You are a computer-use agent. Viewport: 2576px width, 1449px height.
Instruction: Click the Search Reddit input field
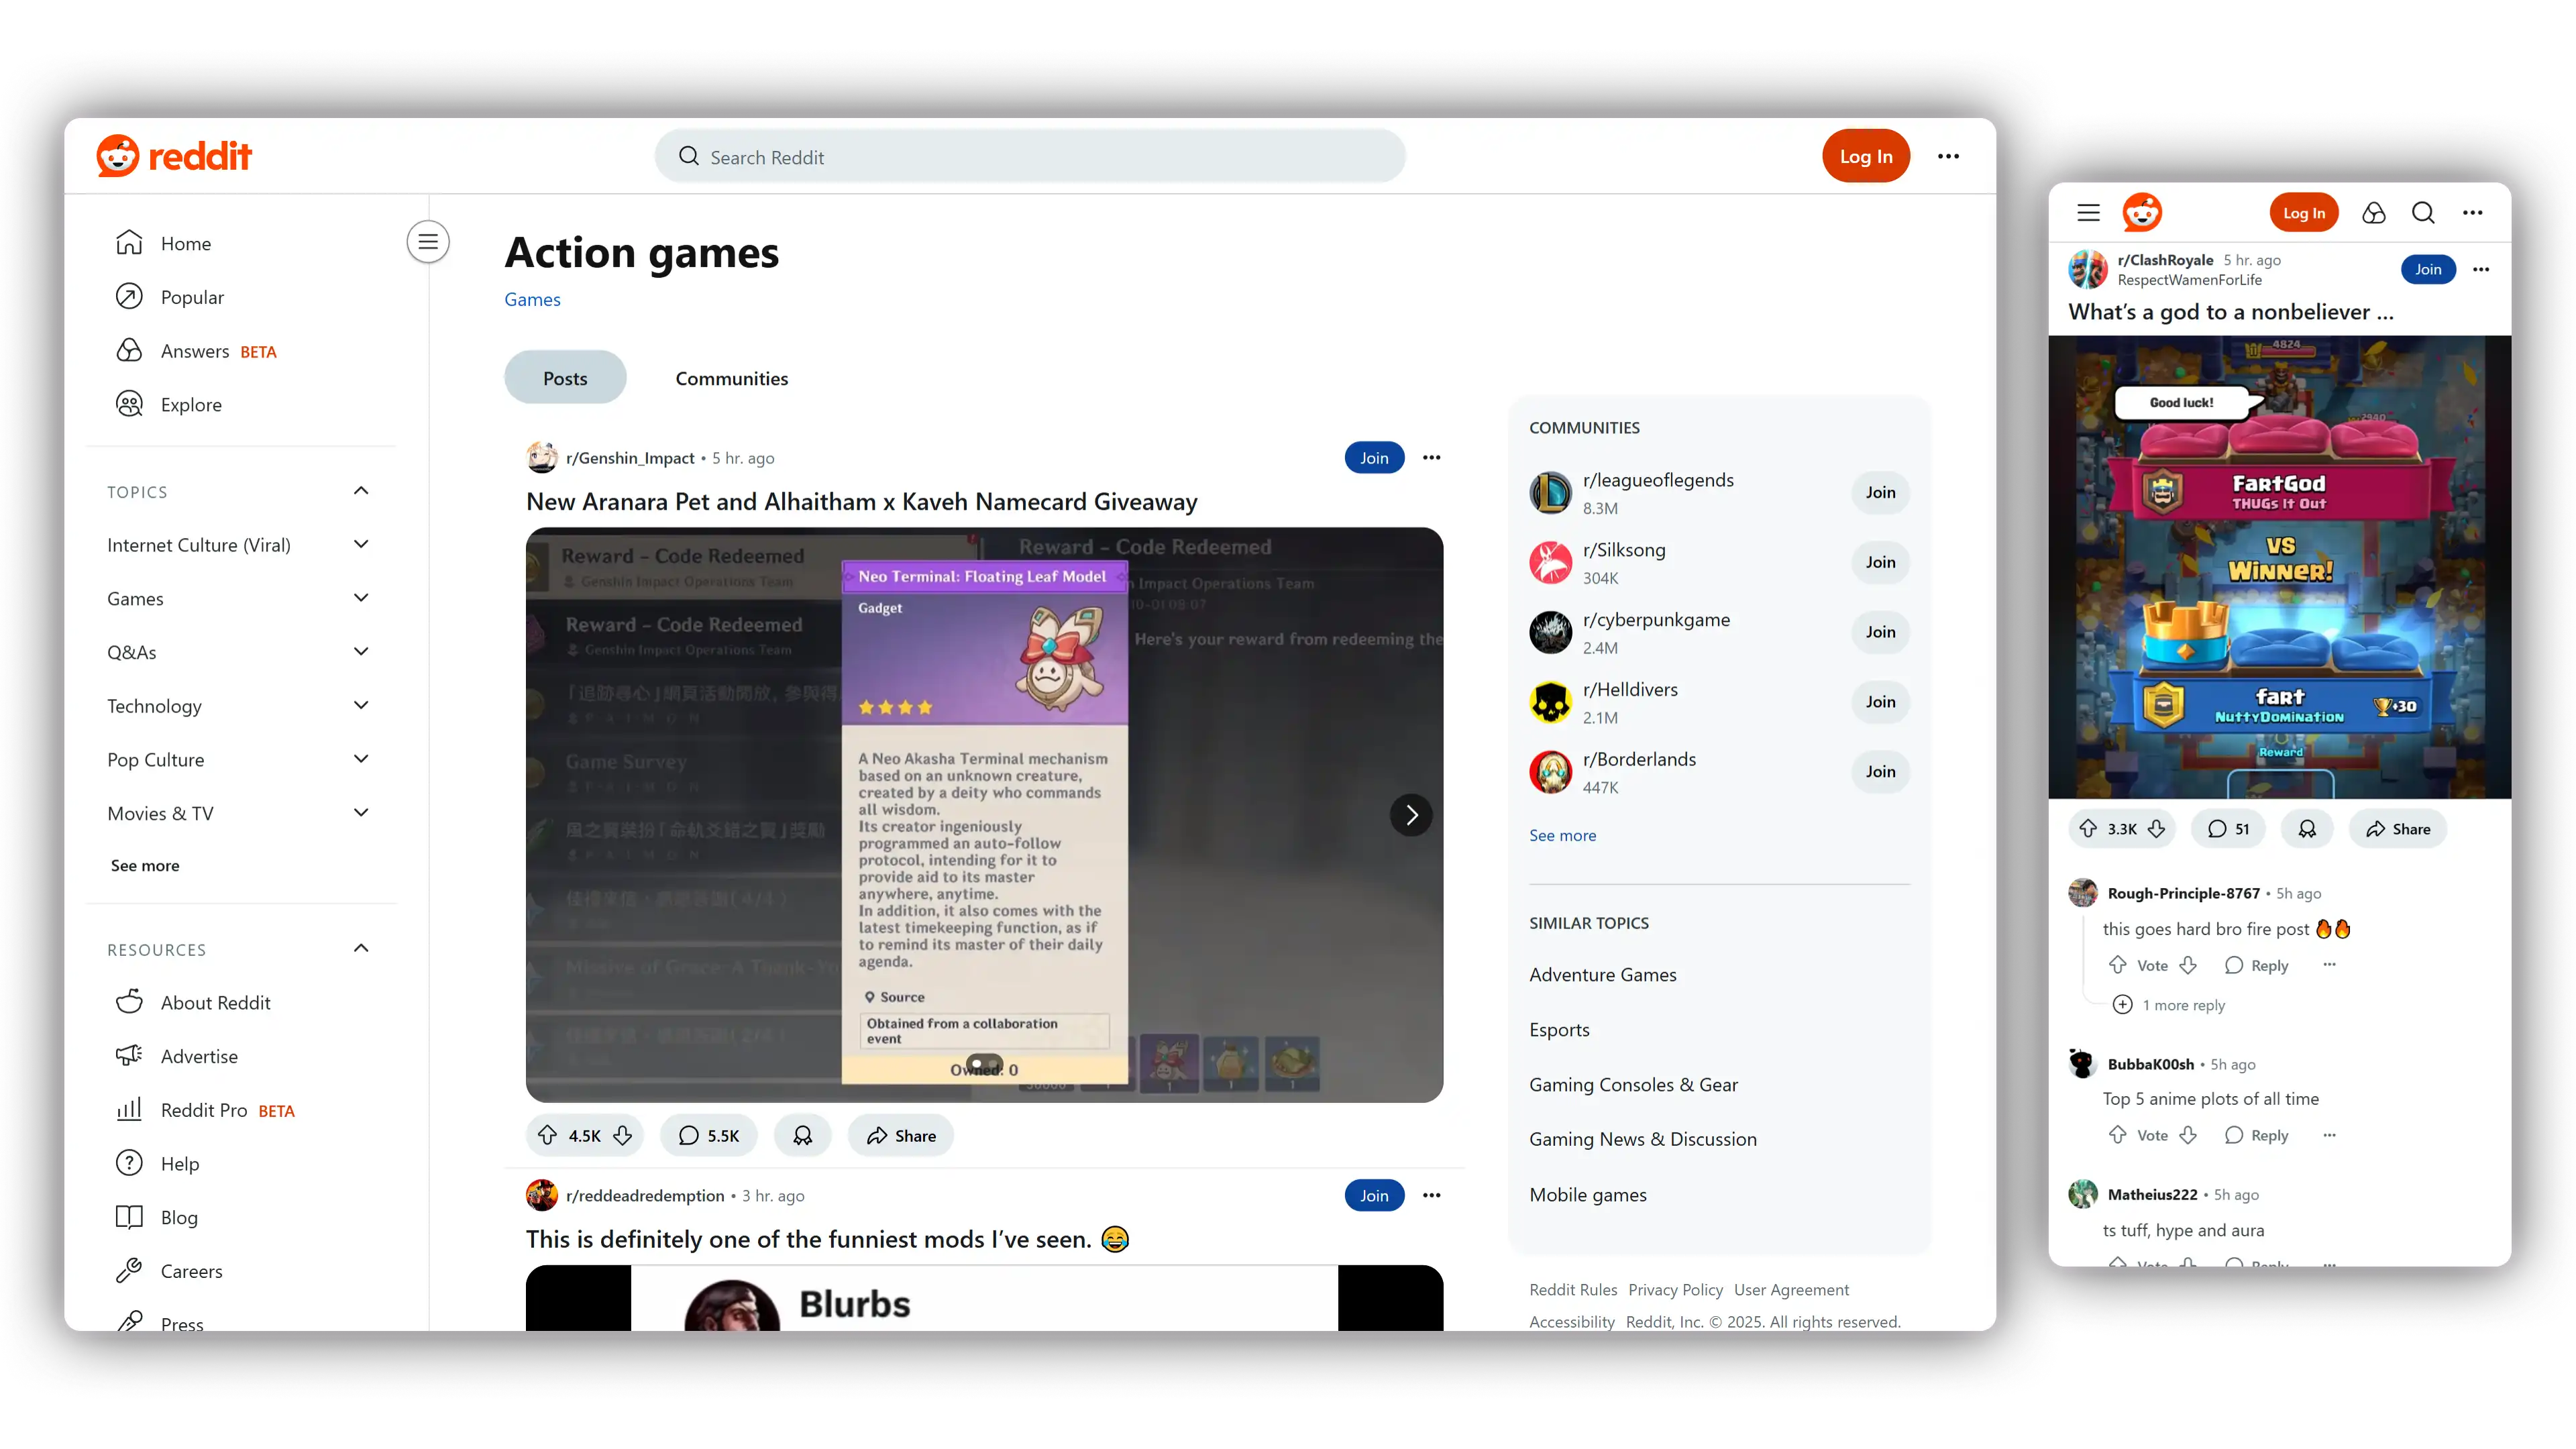coord(1030,157)
